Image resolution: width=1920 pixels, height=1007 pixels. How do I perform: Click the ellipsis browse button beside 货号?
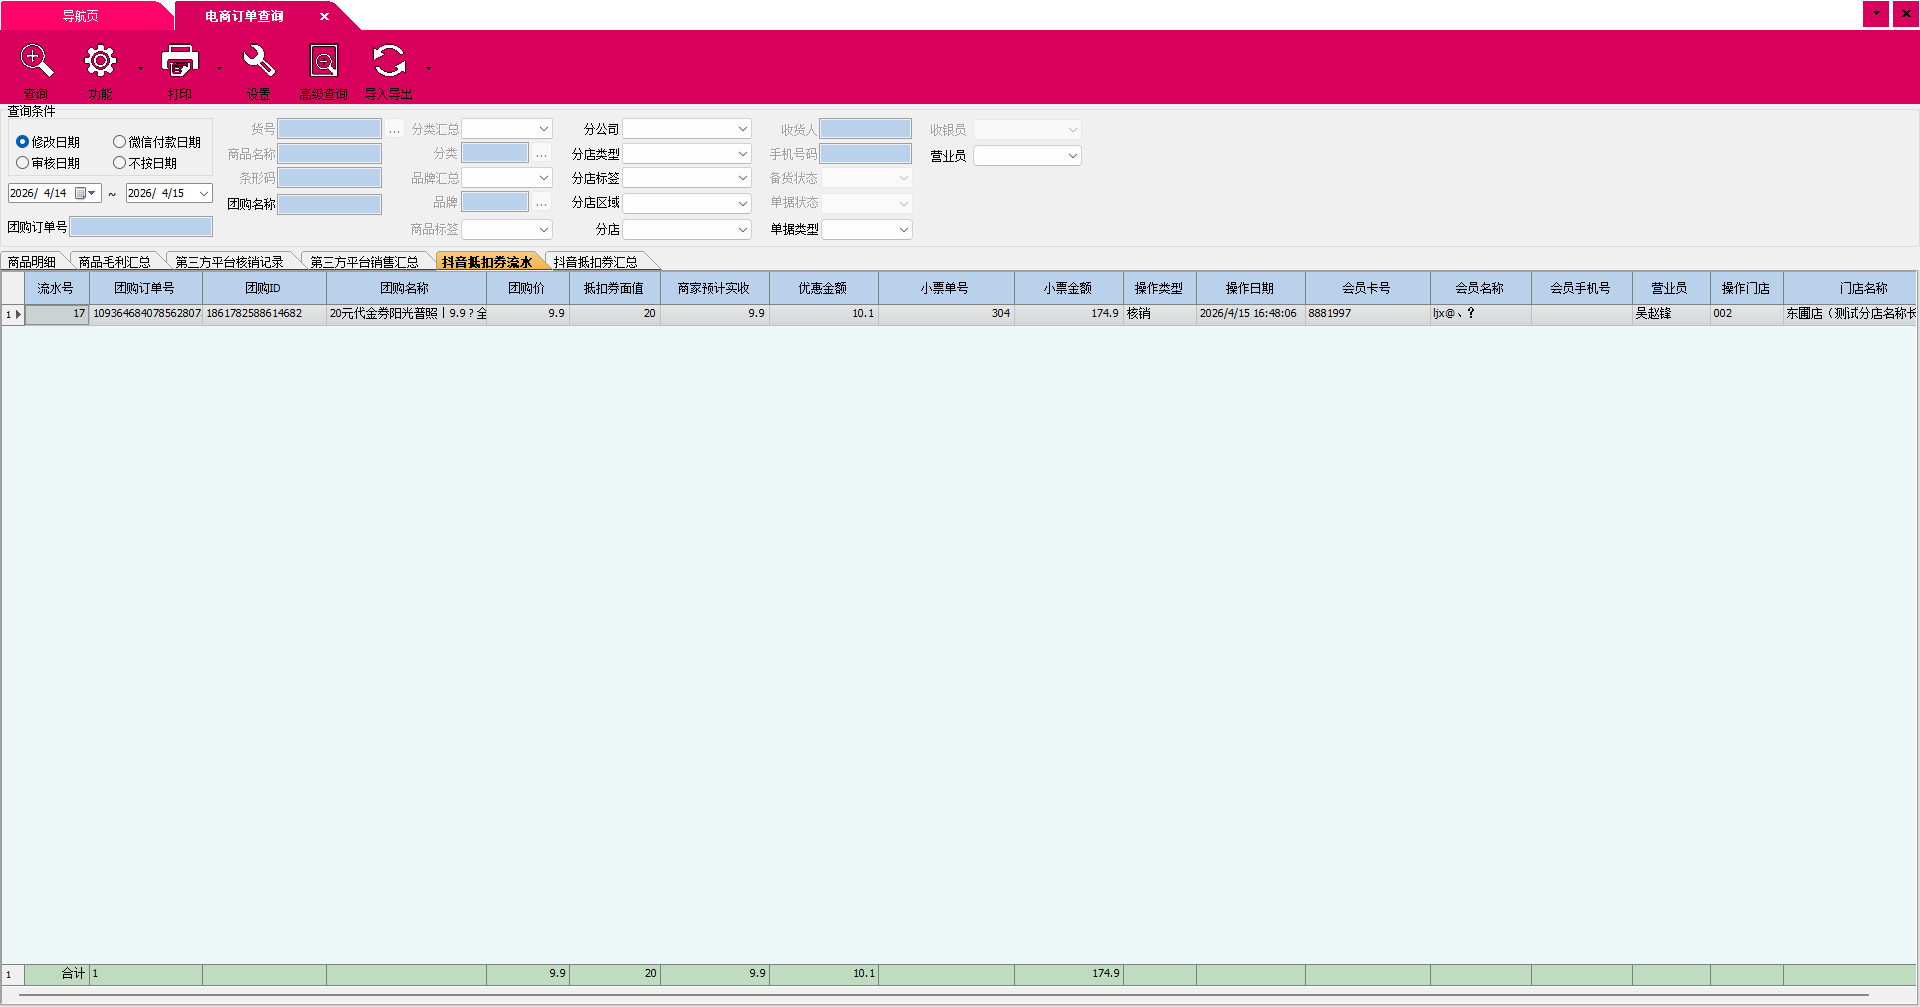pos(395,130)
